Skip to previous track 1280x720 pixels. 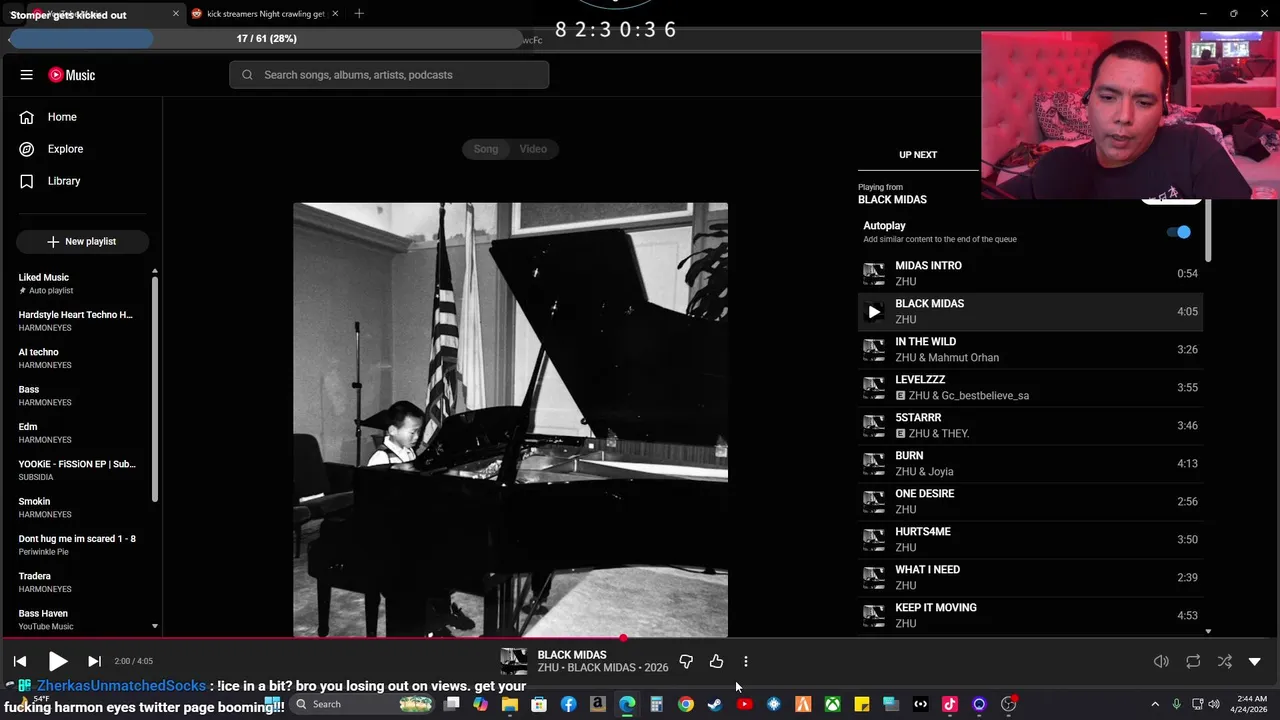click(20, 661)
